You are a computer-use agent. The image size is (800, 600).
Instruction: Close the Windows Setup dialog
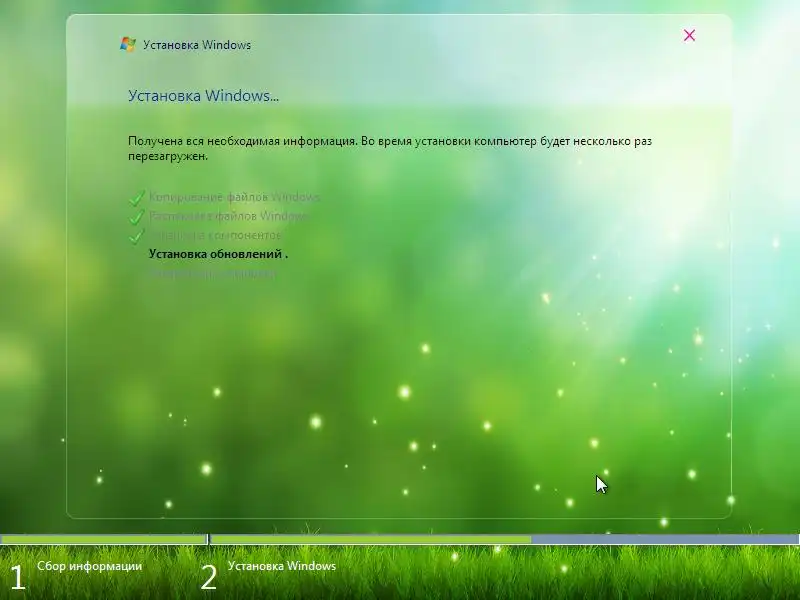689,35
